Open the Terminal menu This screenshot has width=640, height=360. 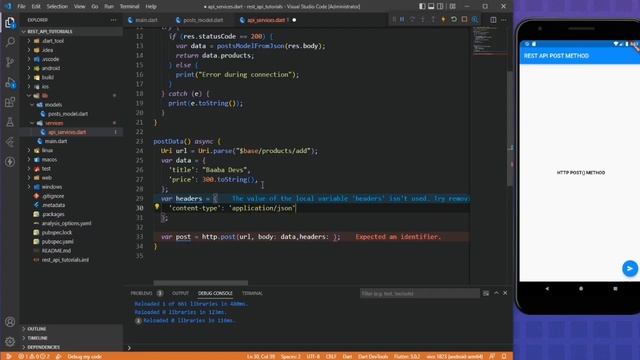click(129, 7)
